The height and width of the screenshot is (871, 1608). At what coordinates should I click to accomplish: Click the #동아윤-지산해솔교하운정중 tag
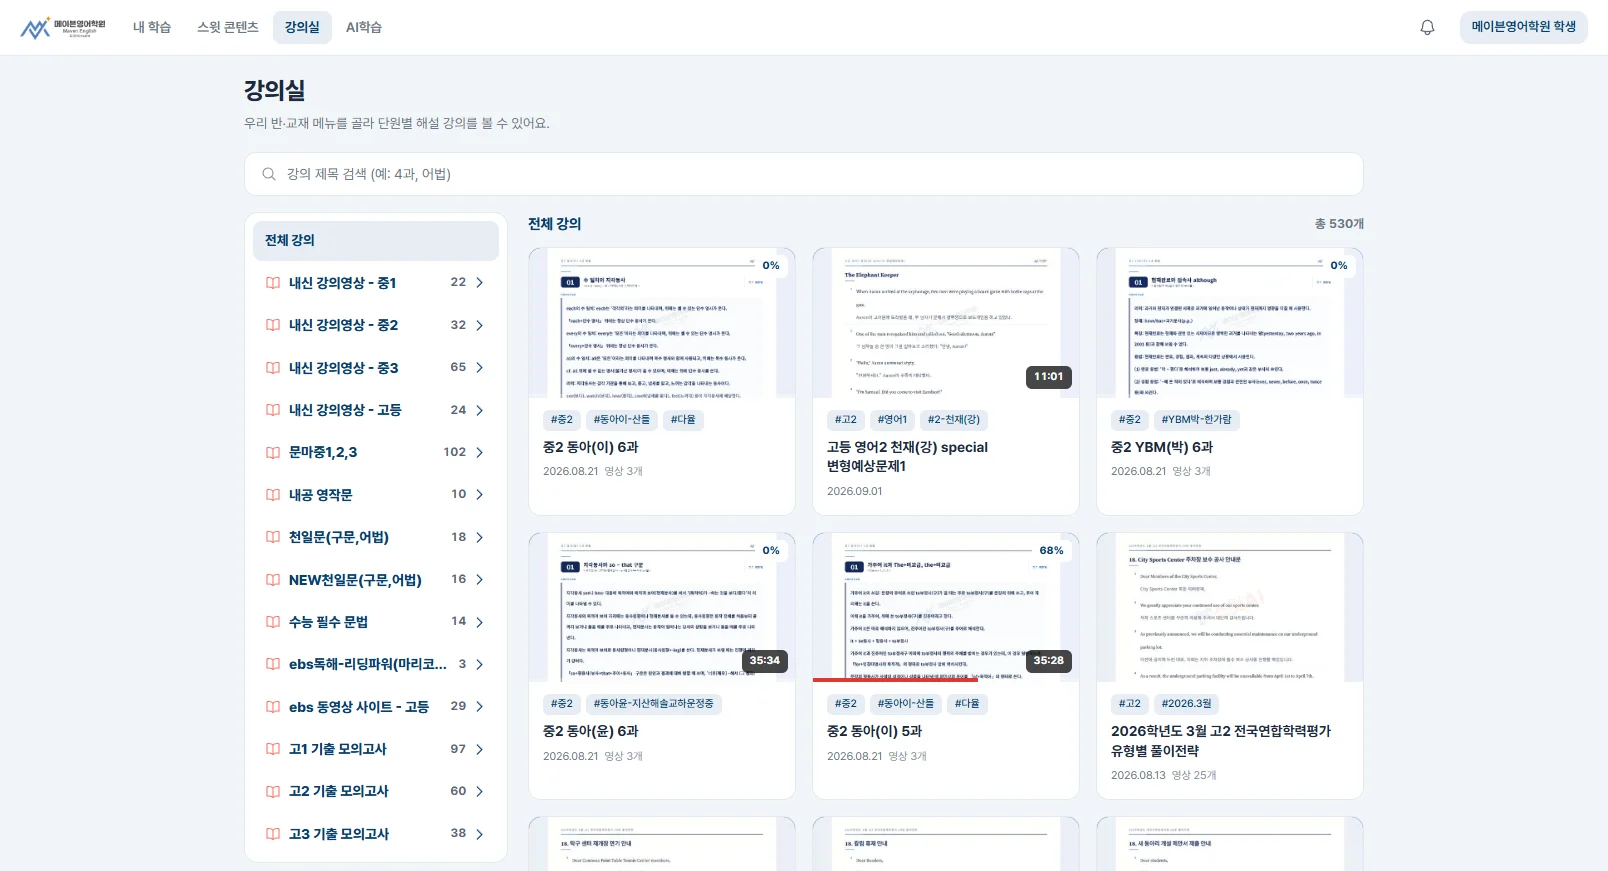tap(654, 704)
